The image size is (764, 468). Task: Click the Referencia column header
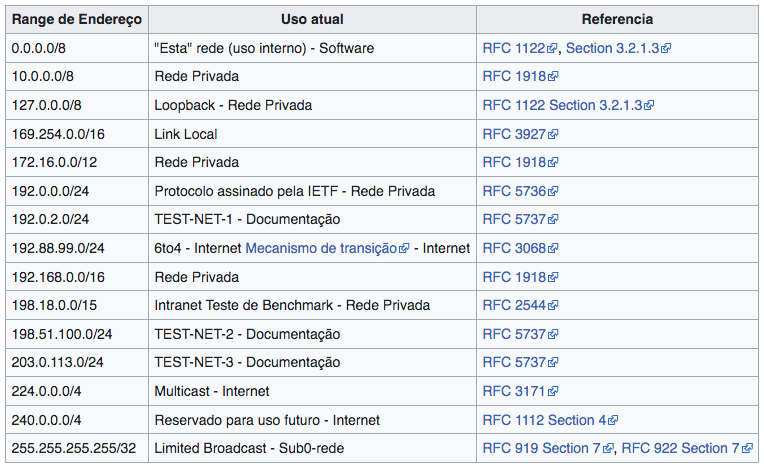pyautogui.click(x=617, y=19)
